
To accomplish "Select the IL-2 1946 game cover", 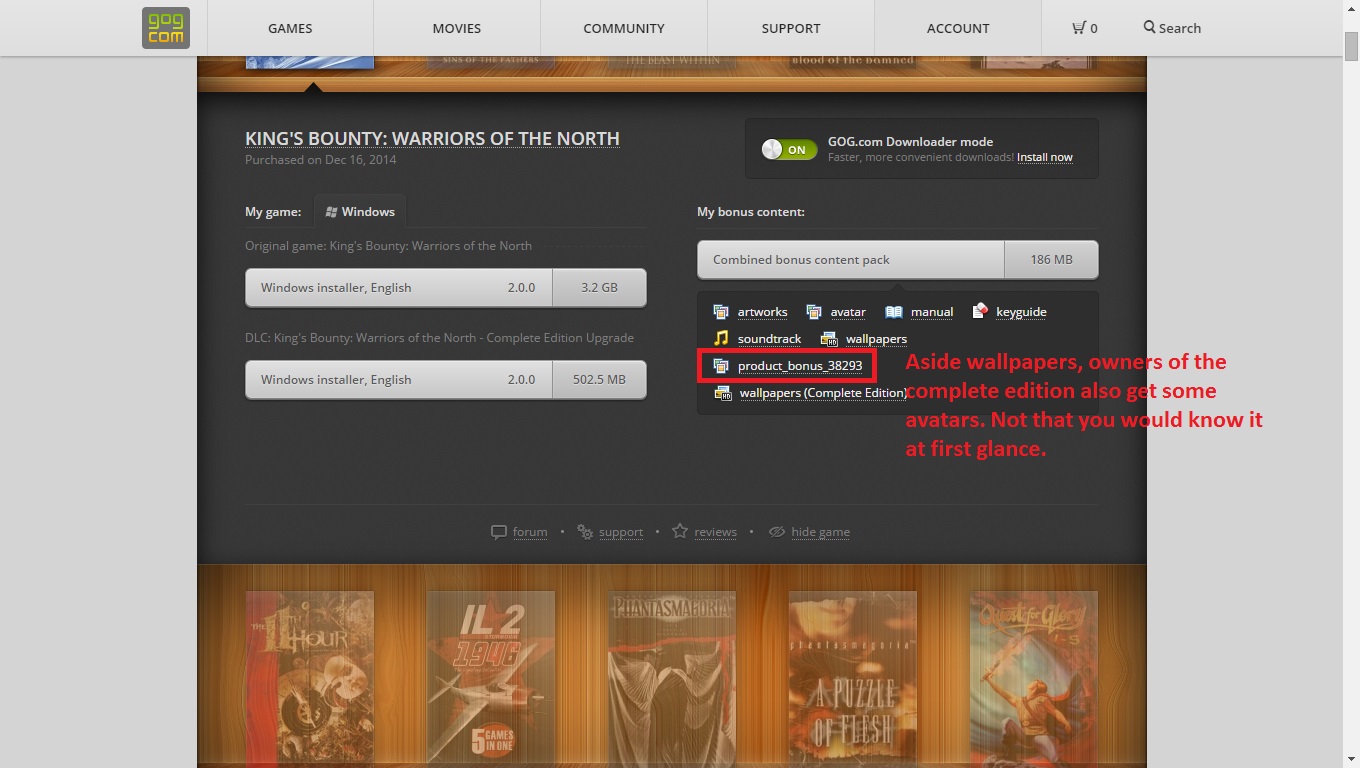I will tap(491, 678).
